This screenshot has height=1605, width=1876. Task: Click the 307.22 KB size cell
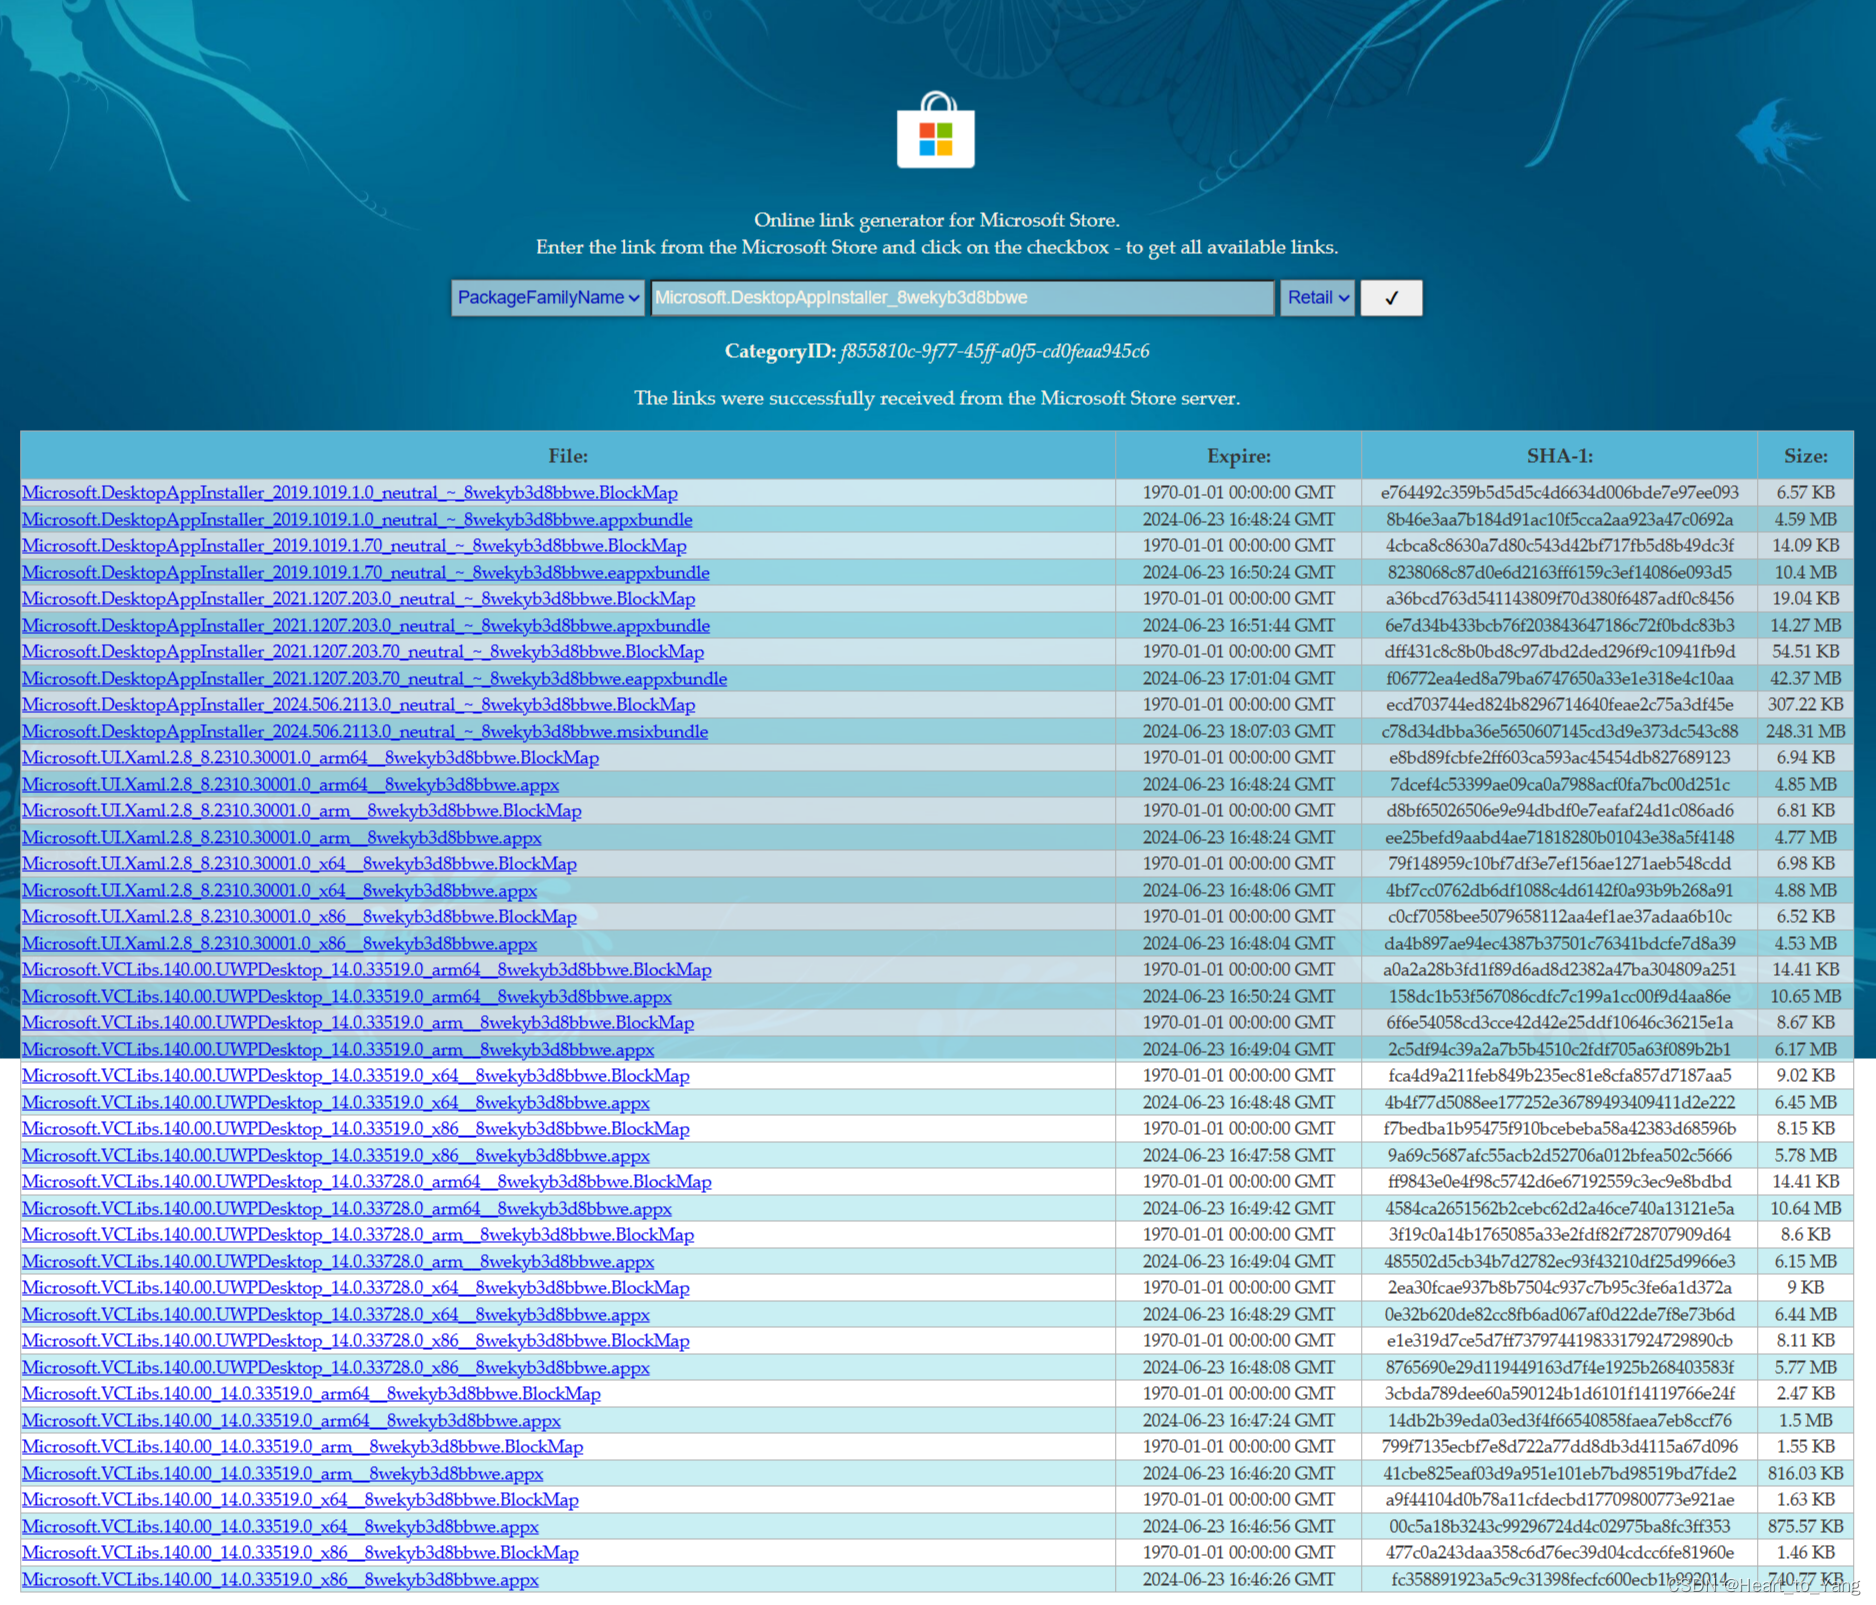pos(1805,705)
